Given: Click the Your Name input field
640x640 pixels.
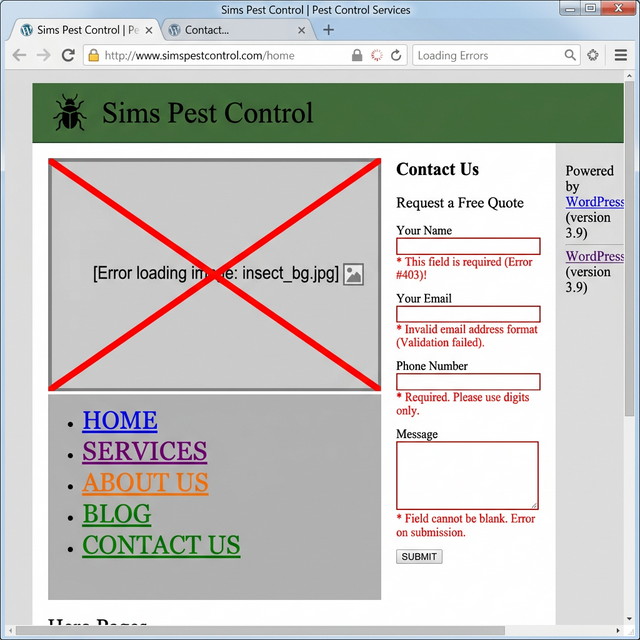Looking at the screenshot, I should [x=468, y=246].
